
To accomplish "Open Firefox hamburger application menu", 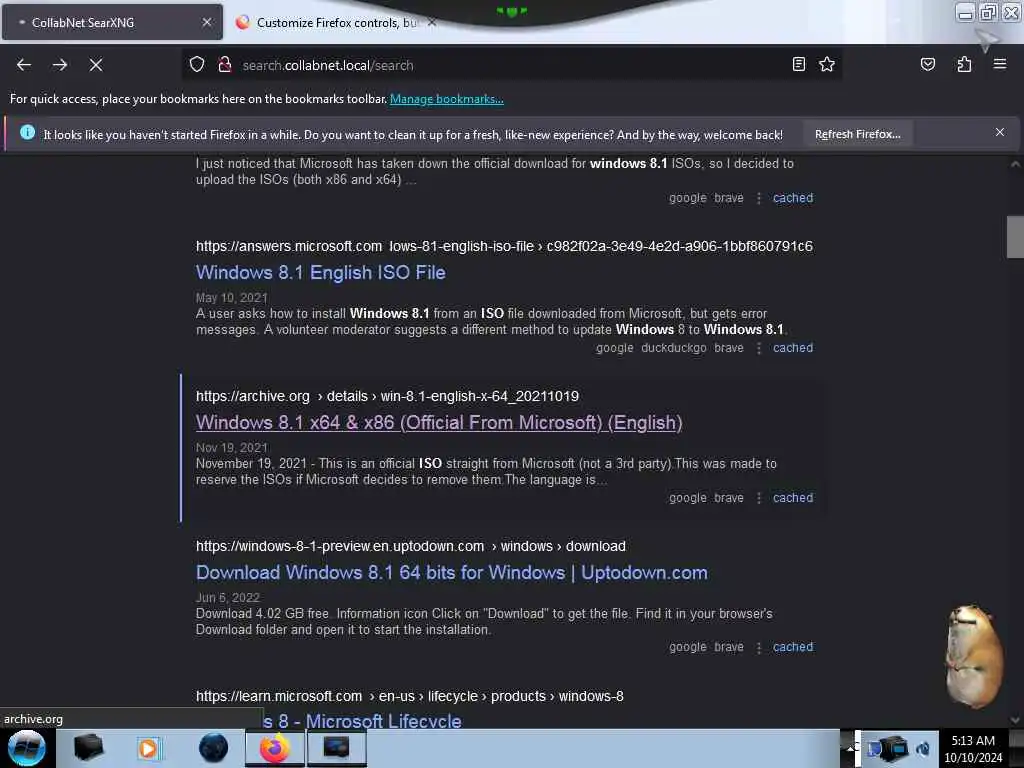I will click(x=1000, y=64).
